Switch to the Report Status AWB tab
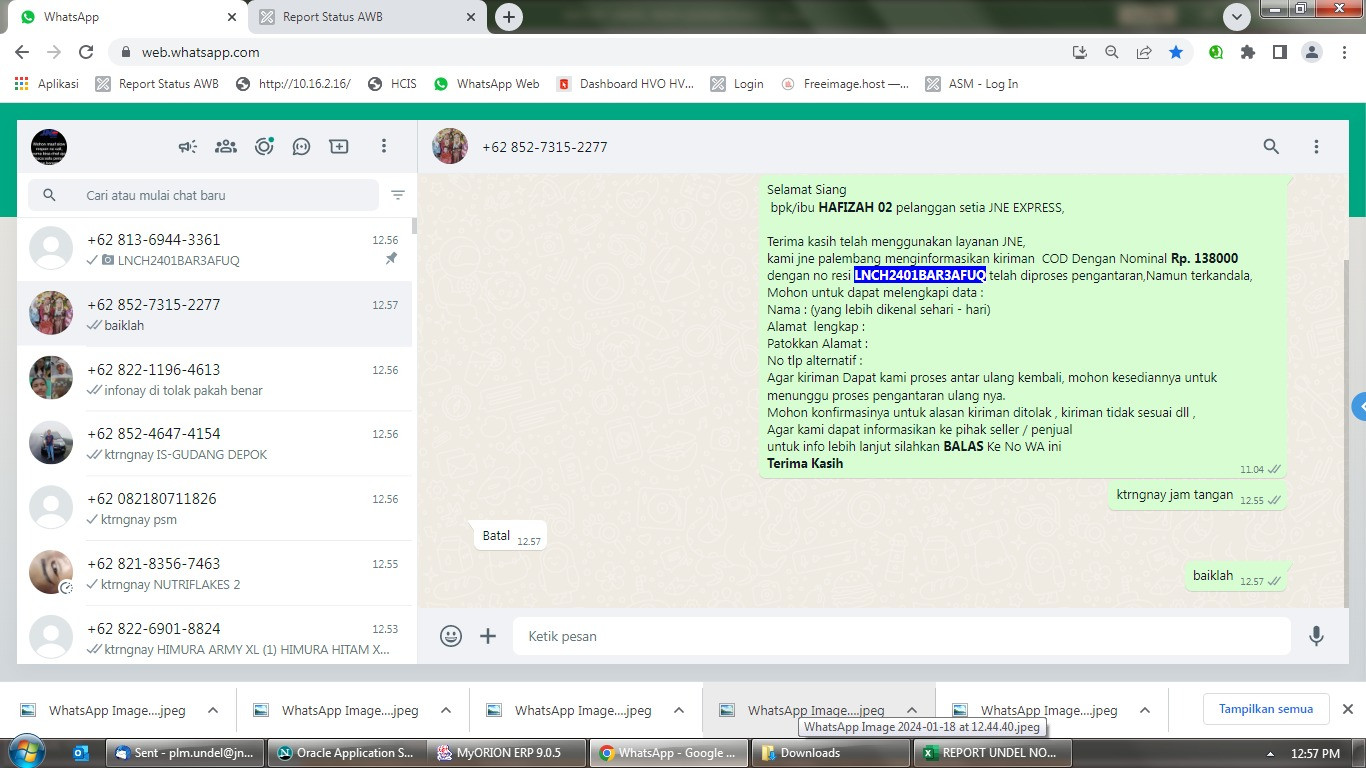This screenshot has width=1366, height=768. tap(367, 17)
